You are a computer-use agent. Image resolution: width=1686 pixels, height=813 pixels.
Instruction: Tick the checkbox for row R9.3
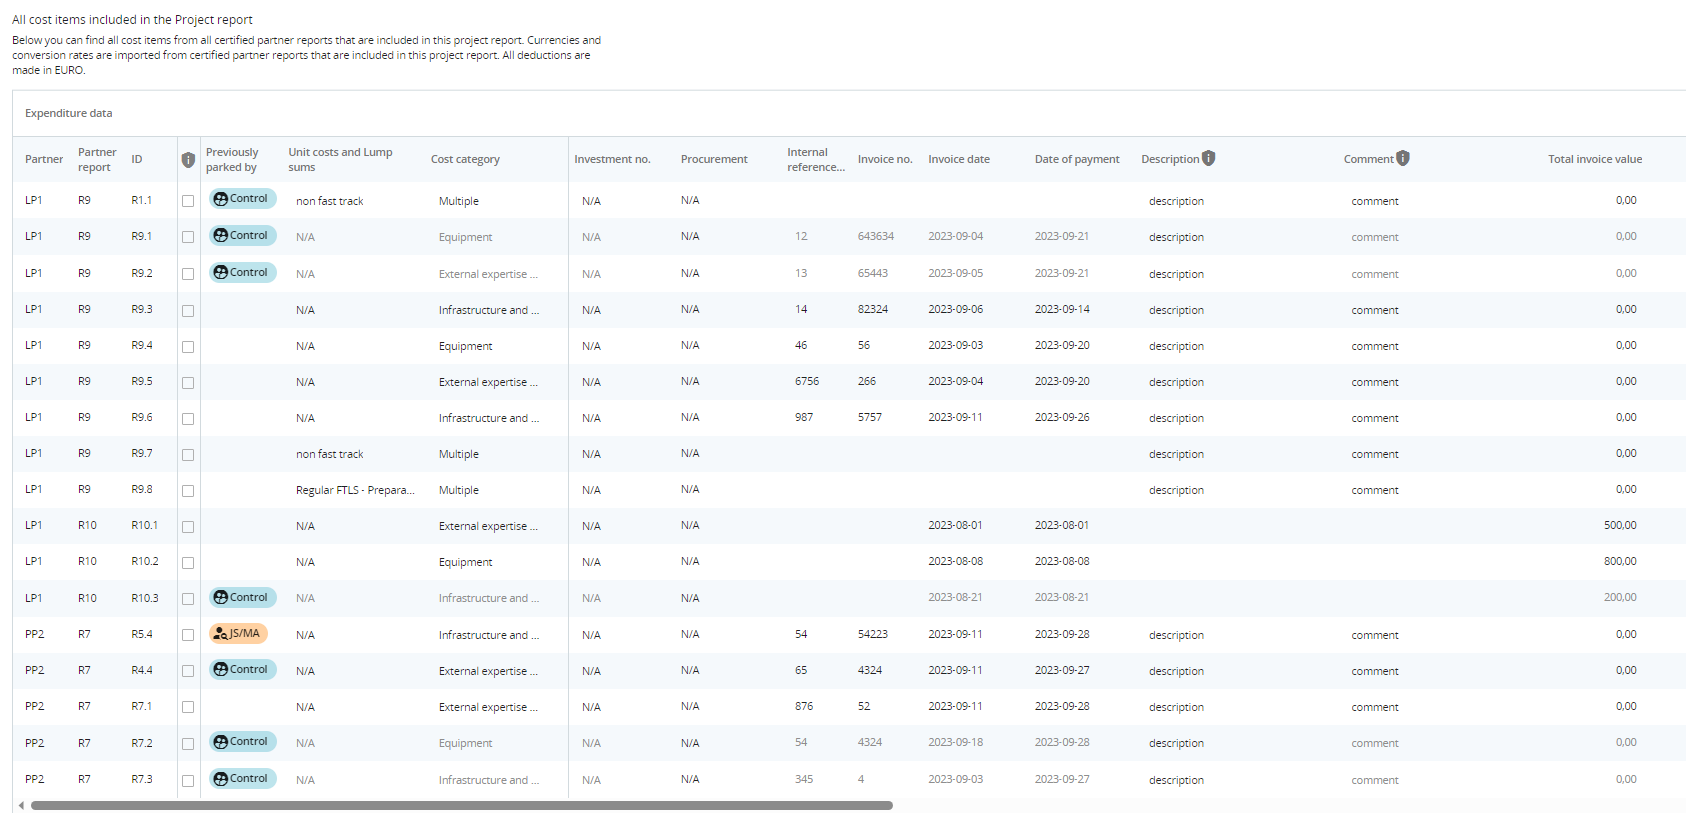(x=188, y=311)
